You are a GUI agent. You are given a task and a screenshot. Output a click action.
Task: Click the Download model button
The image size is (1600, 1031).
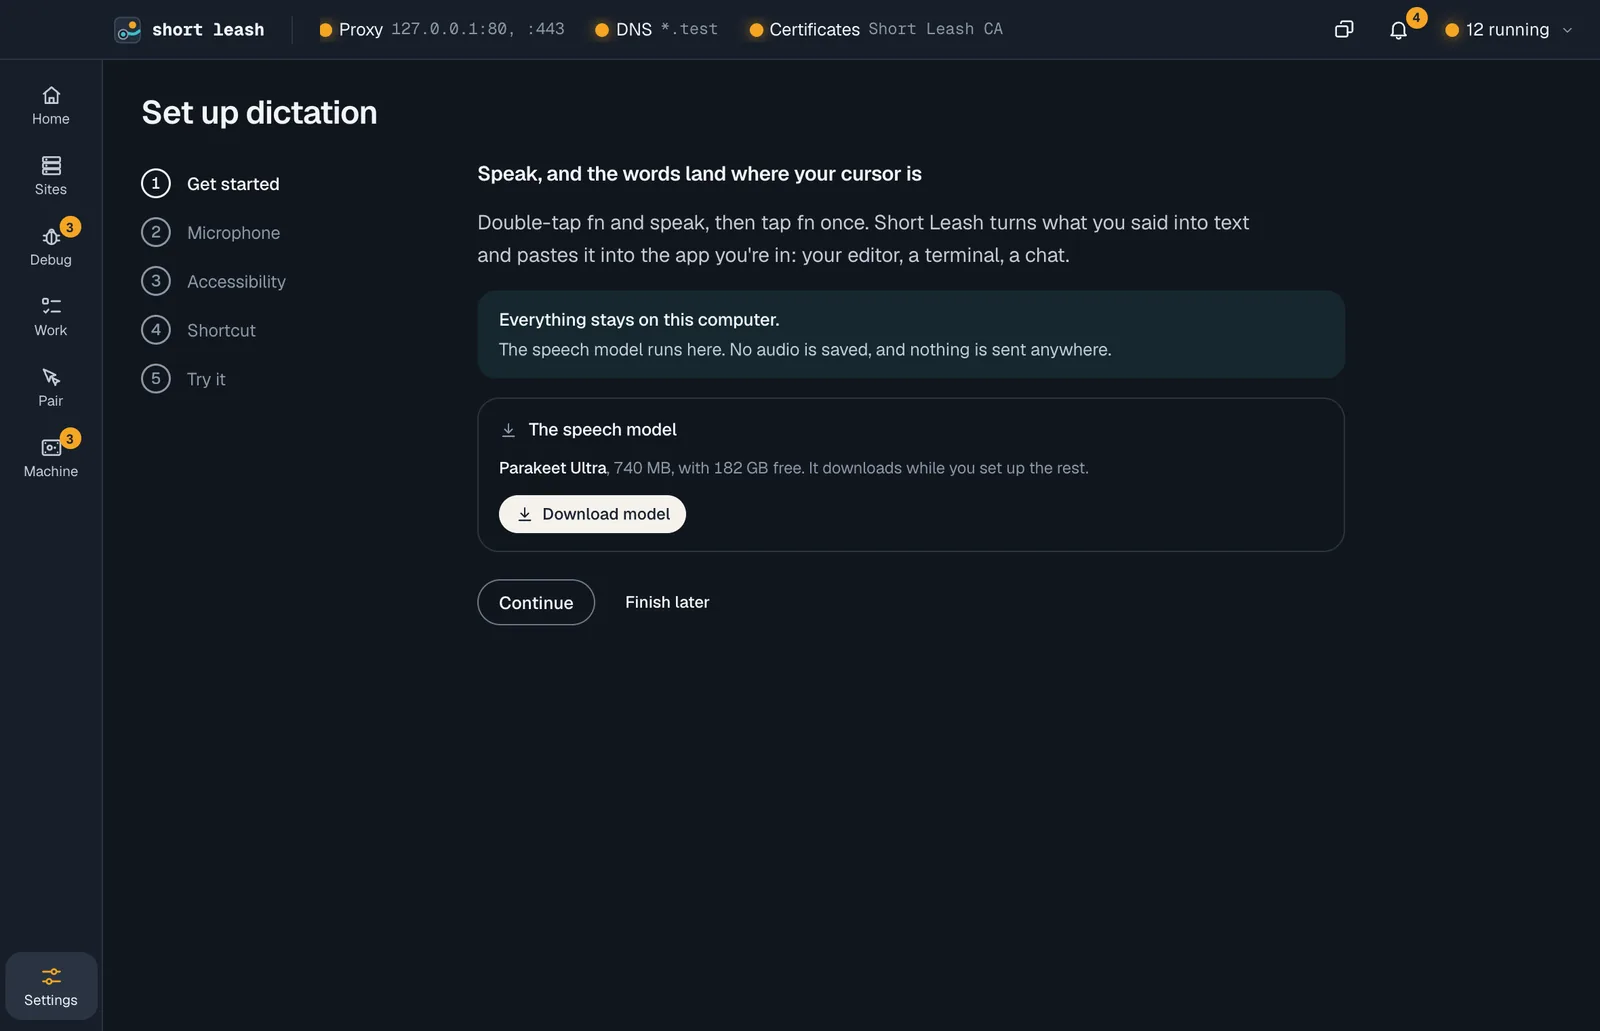592,514
